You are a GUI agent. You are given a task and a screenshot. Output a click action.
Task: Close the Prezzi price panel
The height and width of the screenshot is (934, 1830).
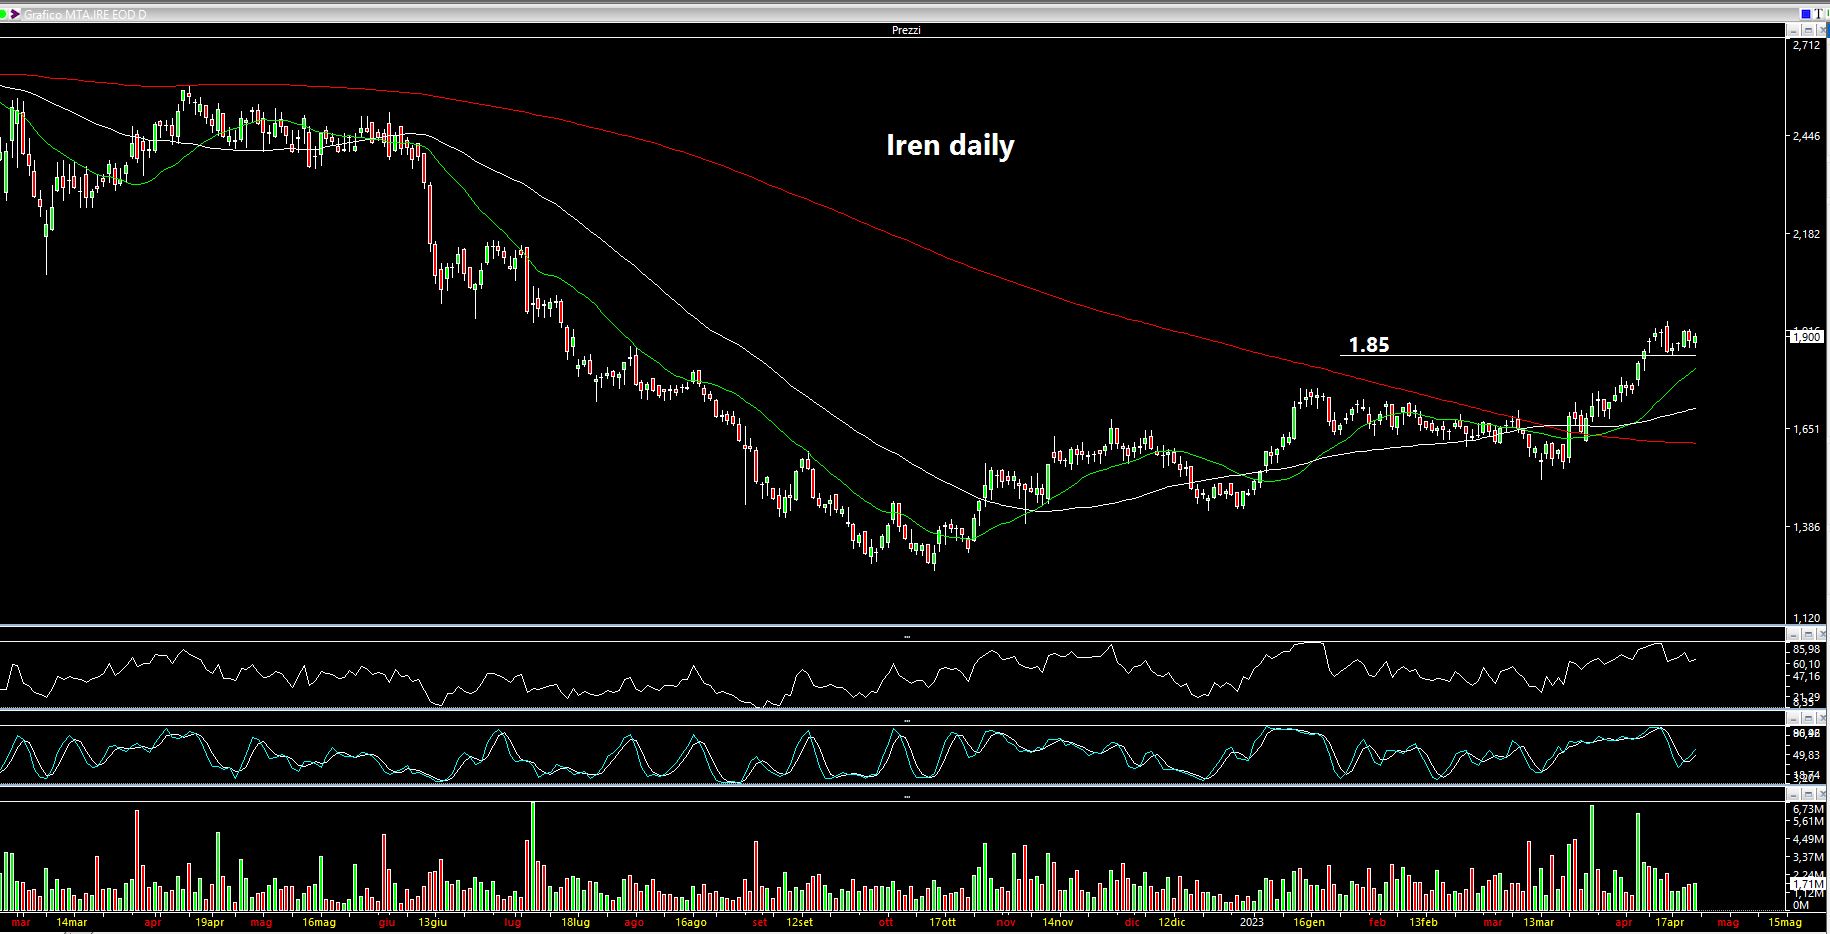[1822, 30]
